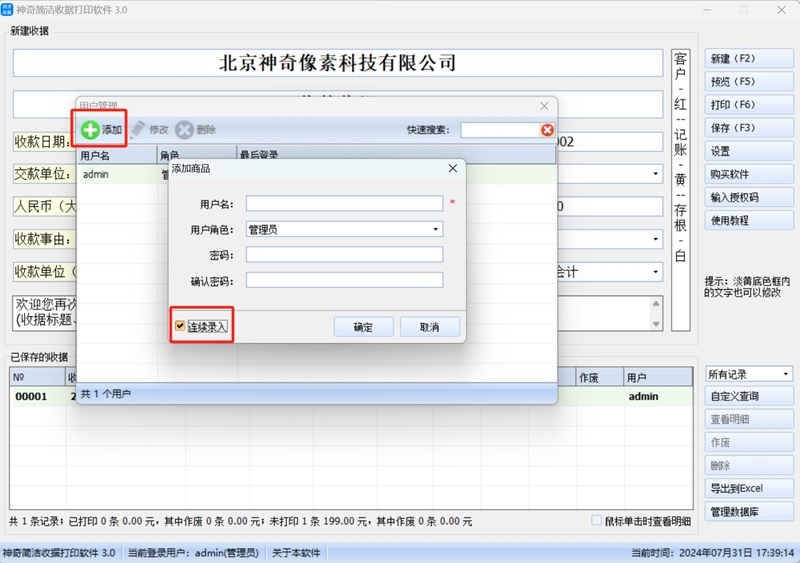The image size is (800, 563).
Task: Focus the 确认密码 input field
Action: point(344,280)
